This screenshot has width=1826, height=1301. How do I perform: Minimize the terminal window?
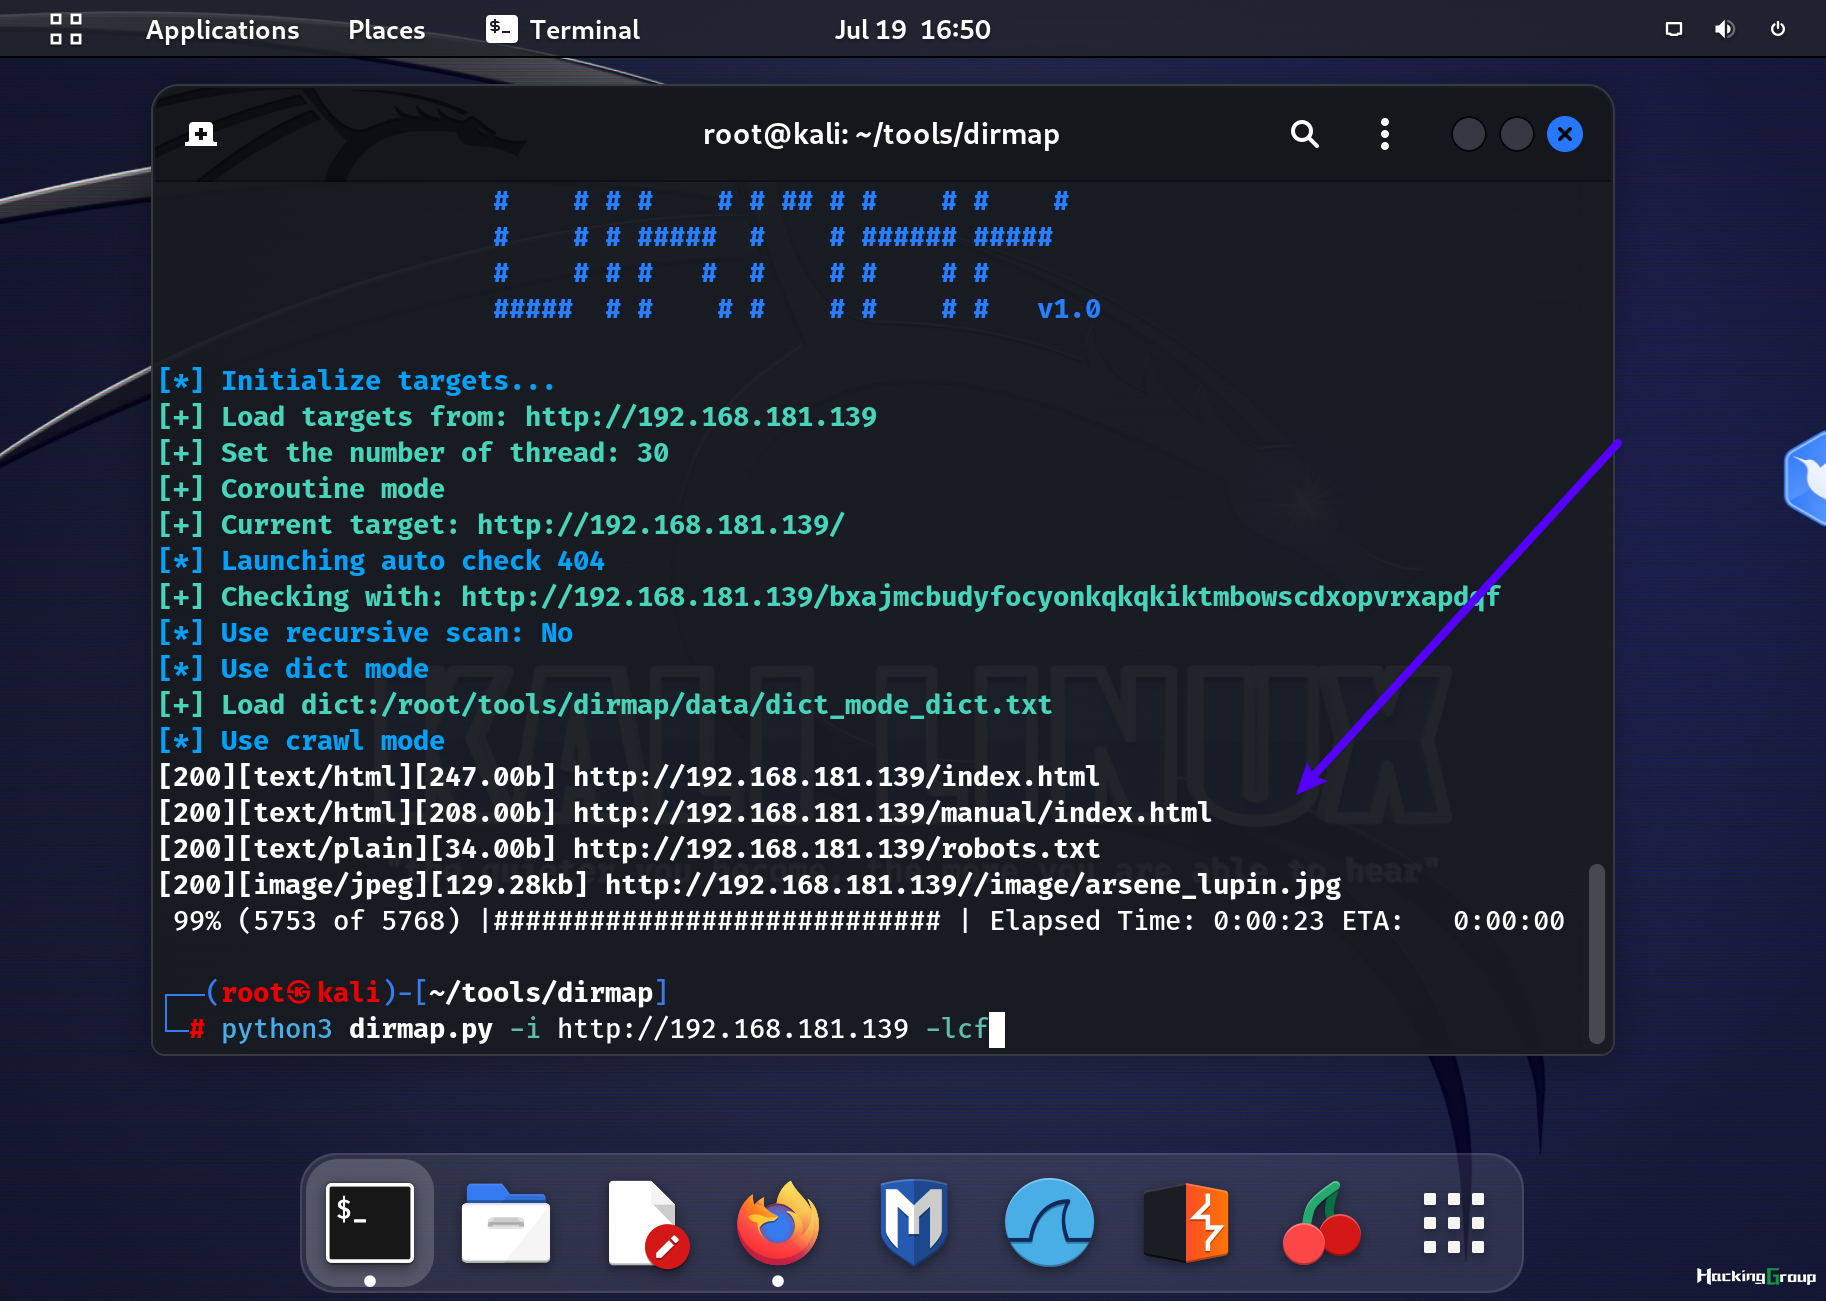[x=1468, y=134]
